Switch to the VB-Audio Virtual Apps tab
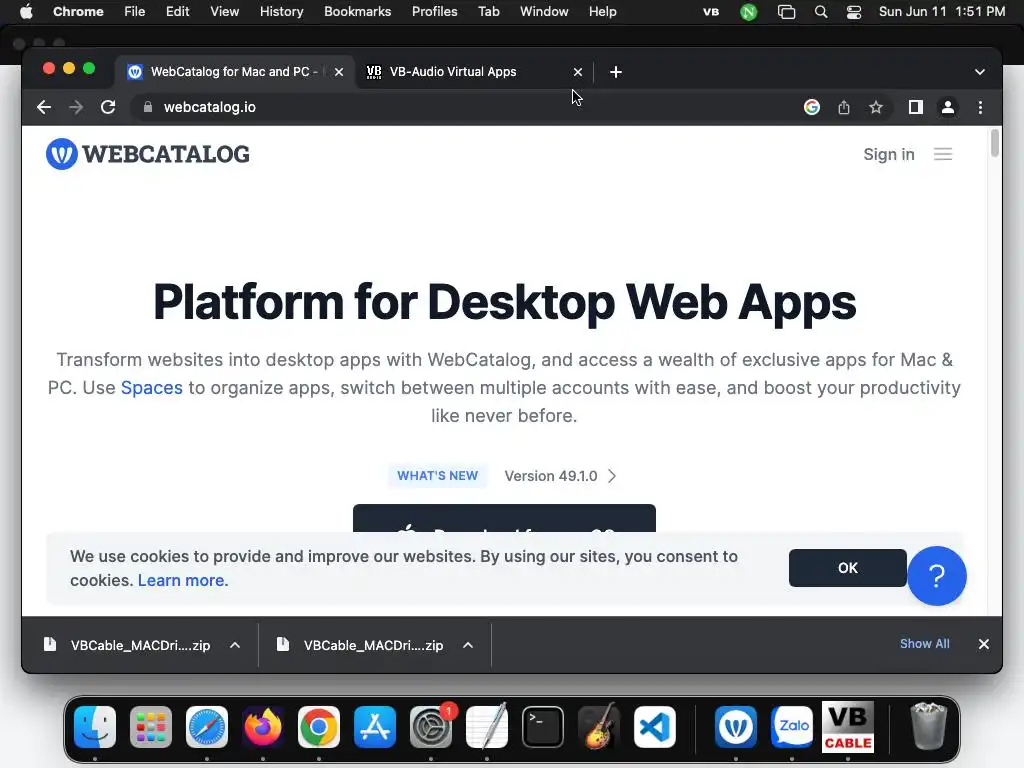This screenshot has height=768, width=1024. 475,72
